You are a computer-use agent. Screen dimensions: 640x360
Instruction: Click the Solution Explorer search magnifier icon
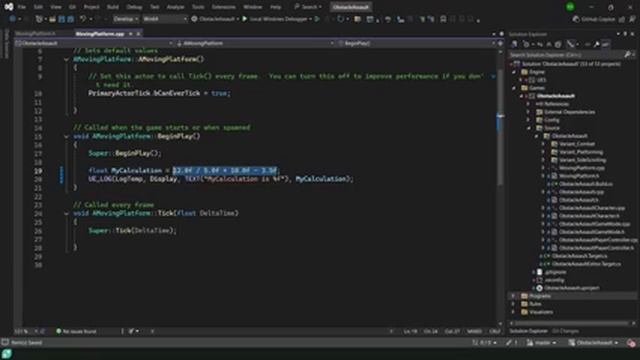(x=627, y=54)
